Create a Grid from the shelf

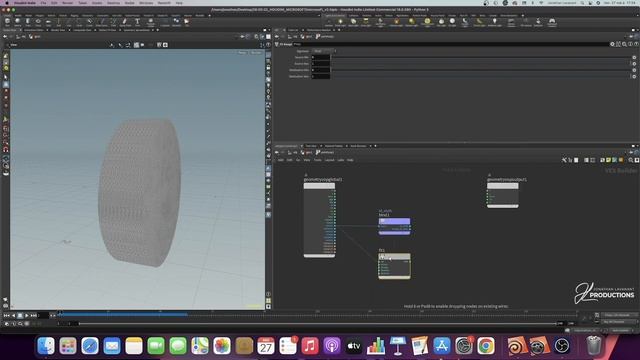[x=48, y=22]
